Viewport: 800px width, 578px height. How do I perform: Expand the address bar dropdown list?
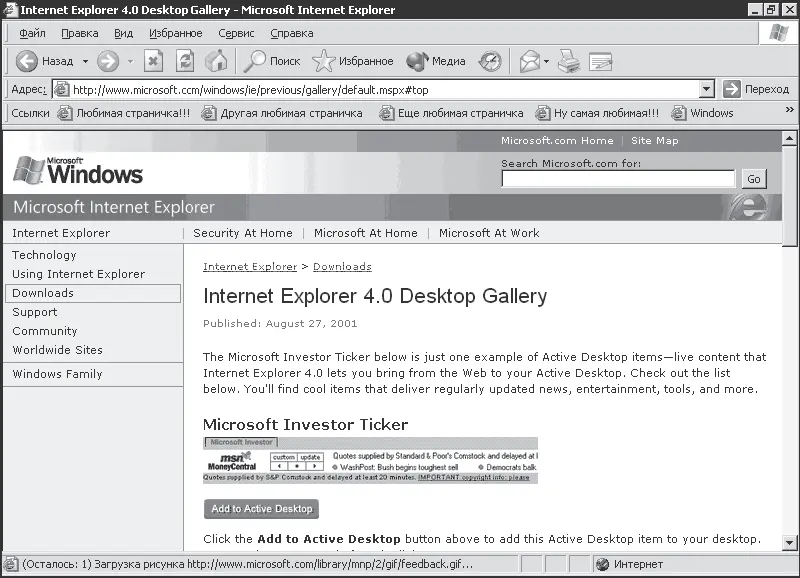(x=706, y=90)
